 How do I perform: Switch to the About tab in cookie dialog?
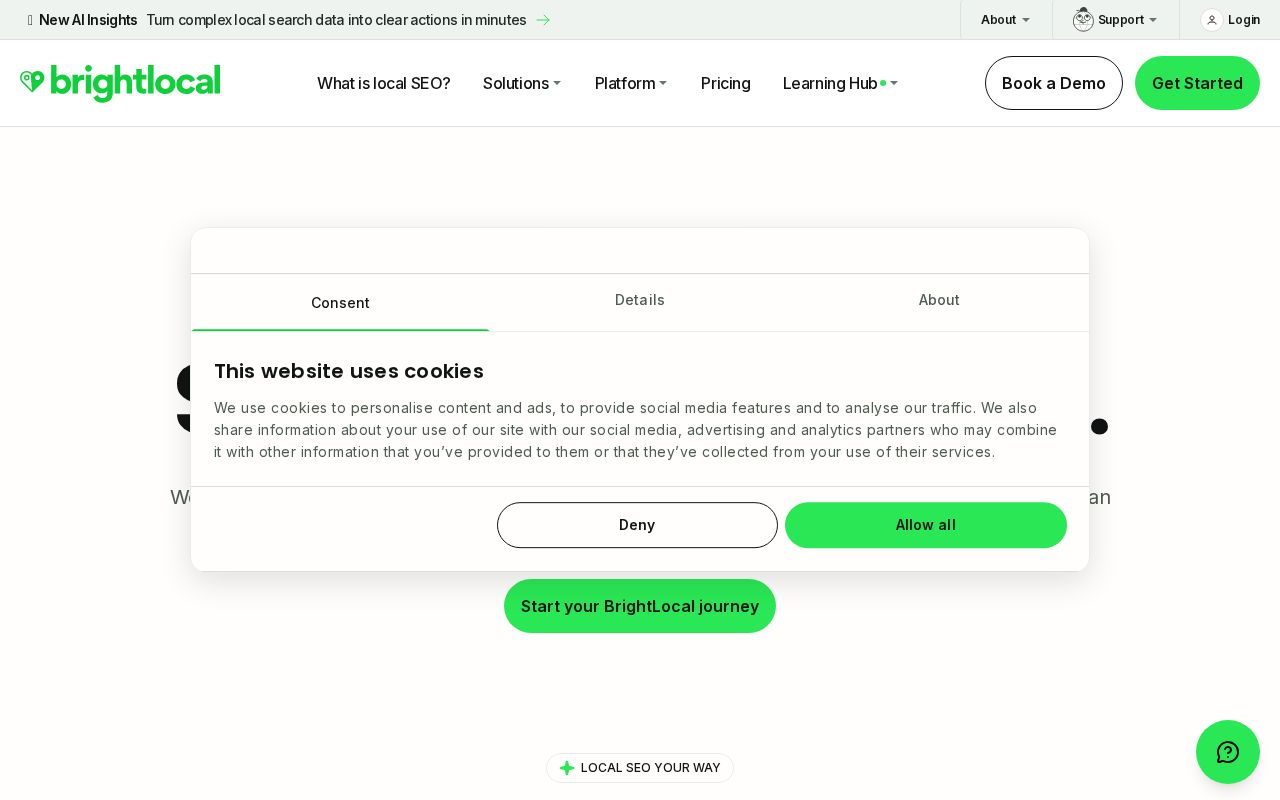[939, 300]
